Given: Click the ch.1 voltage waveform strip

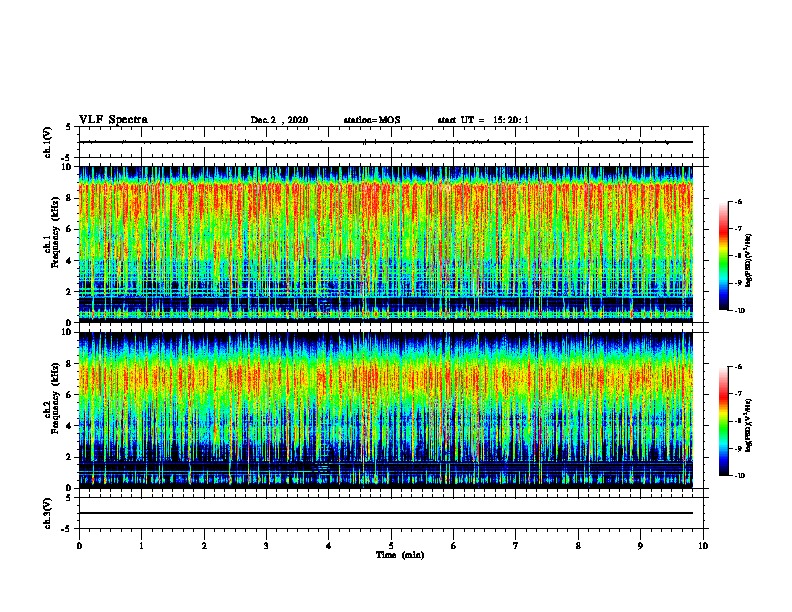Looking at the screenshot, I should point(391,142).
